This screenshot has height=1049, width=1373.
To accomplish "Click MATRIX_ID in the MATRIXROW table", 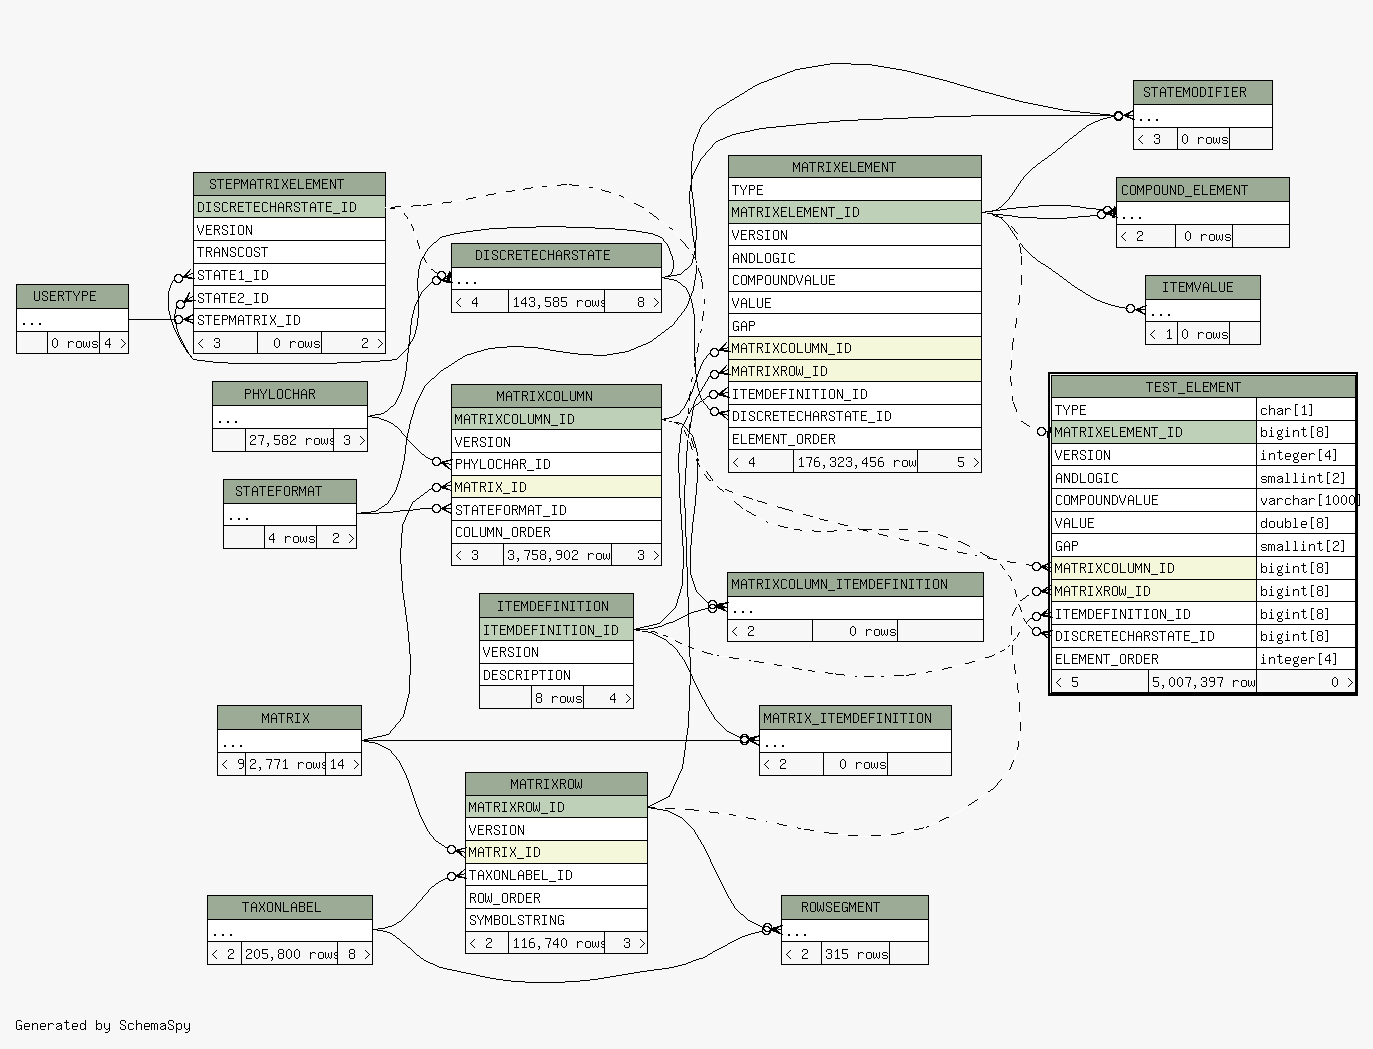I will click(x=556, y=852).
